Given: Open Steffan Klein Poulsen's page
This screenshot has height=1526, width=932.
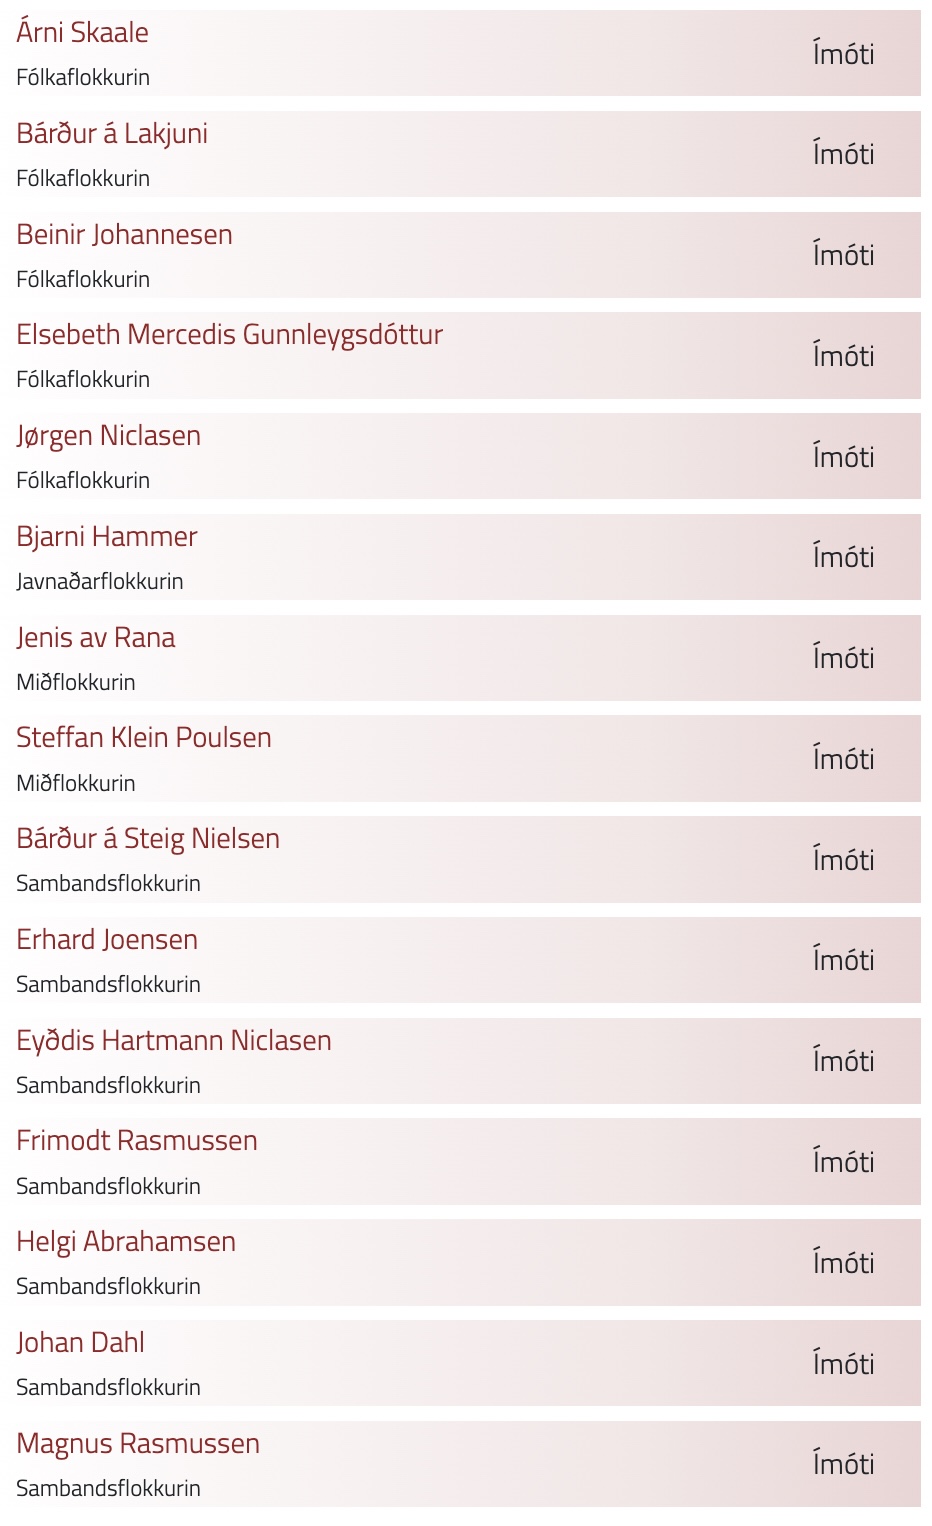Looking at the screenshot, I should coord(143,738).
